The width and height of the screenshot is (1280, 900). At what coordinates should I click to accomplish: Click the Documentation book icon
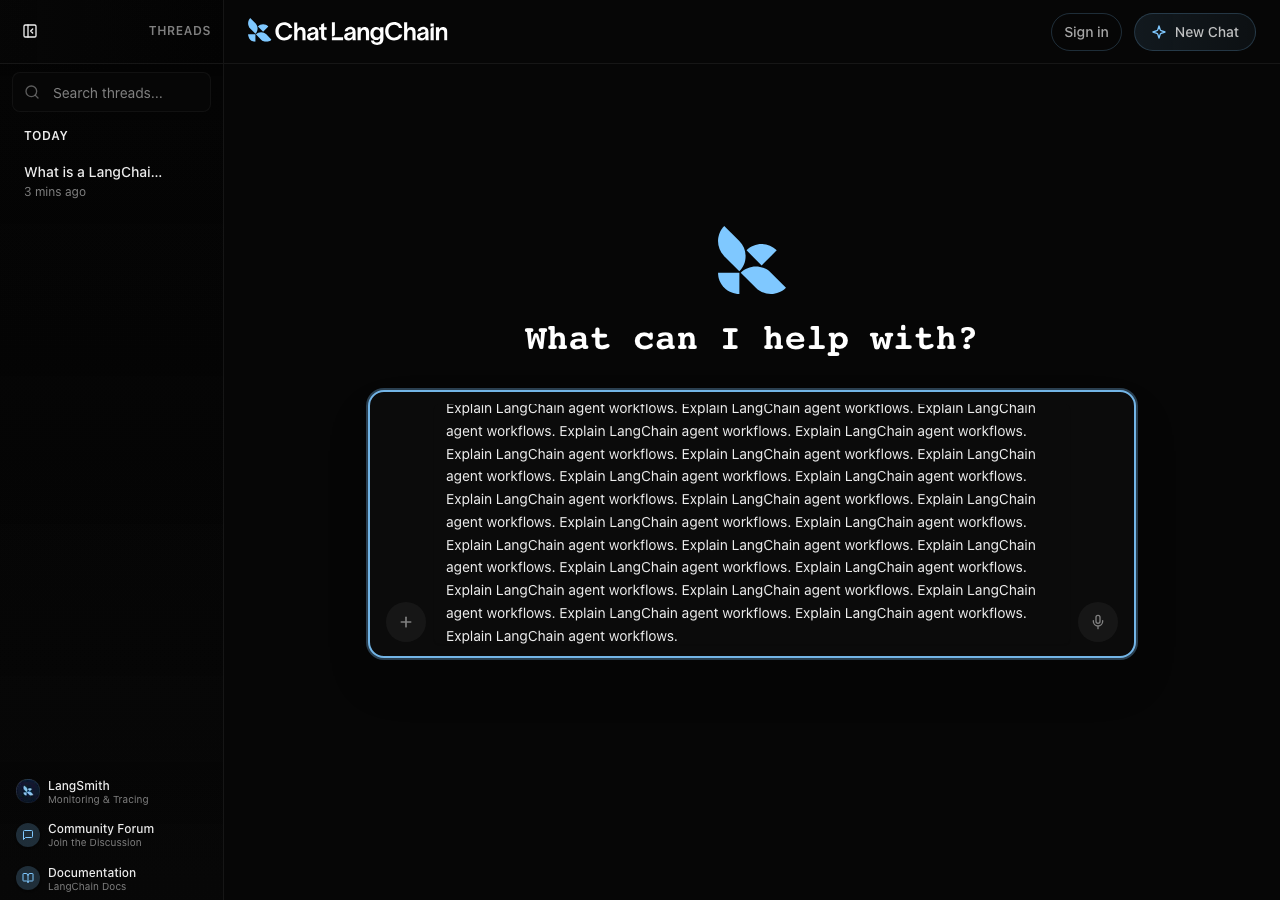28,878
